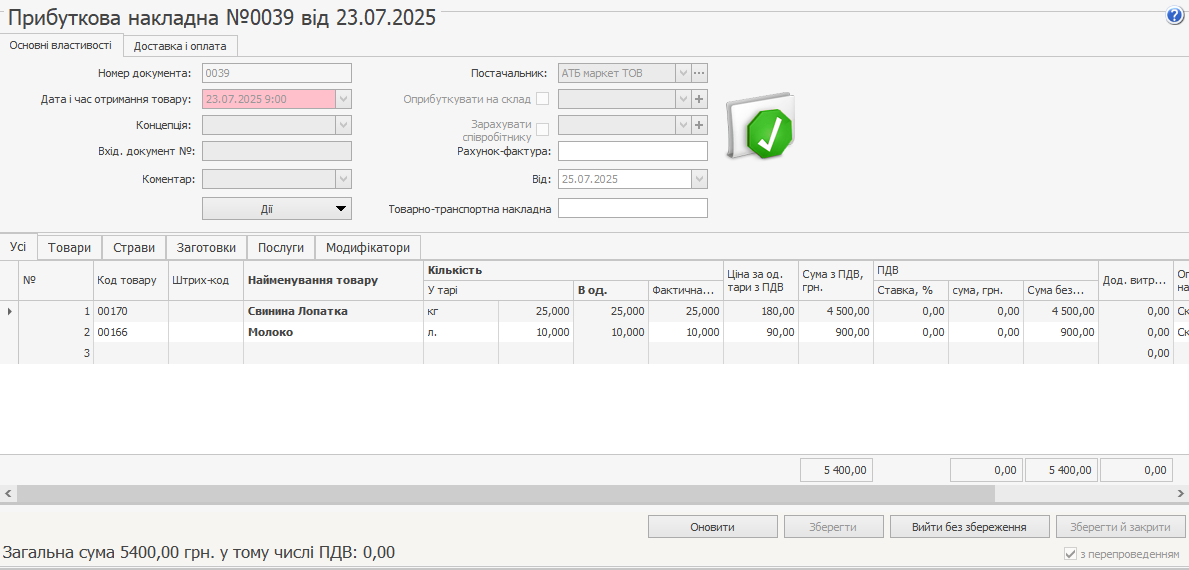Toggle the Зарахувати співробітнику checkbox
The width and height of the screenshot is (1189, 570).
coord(543,129)
